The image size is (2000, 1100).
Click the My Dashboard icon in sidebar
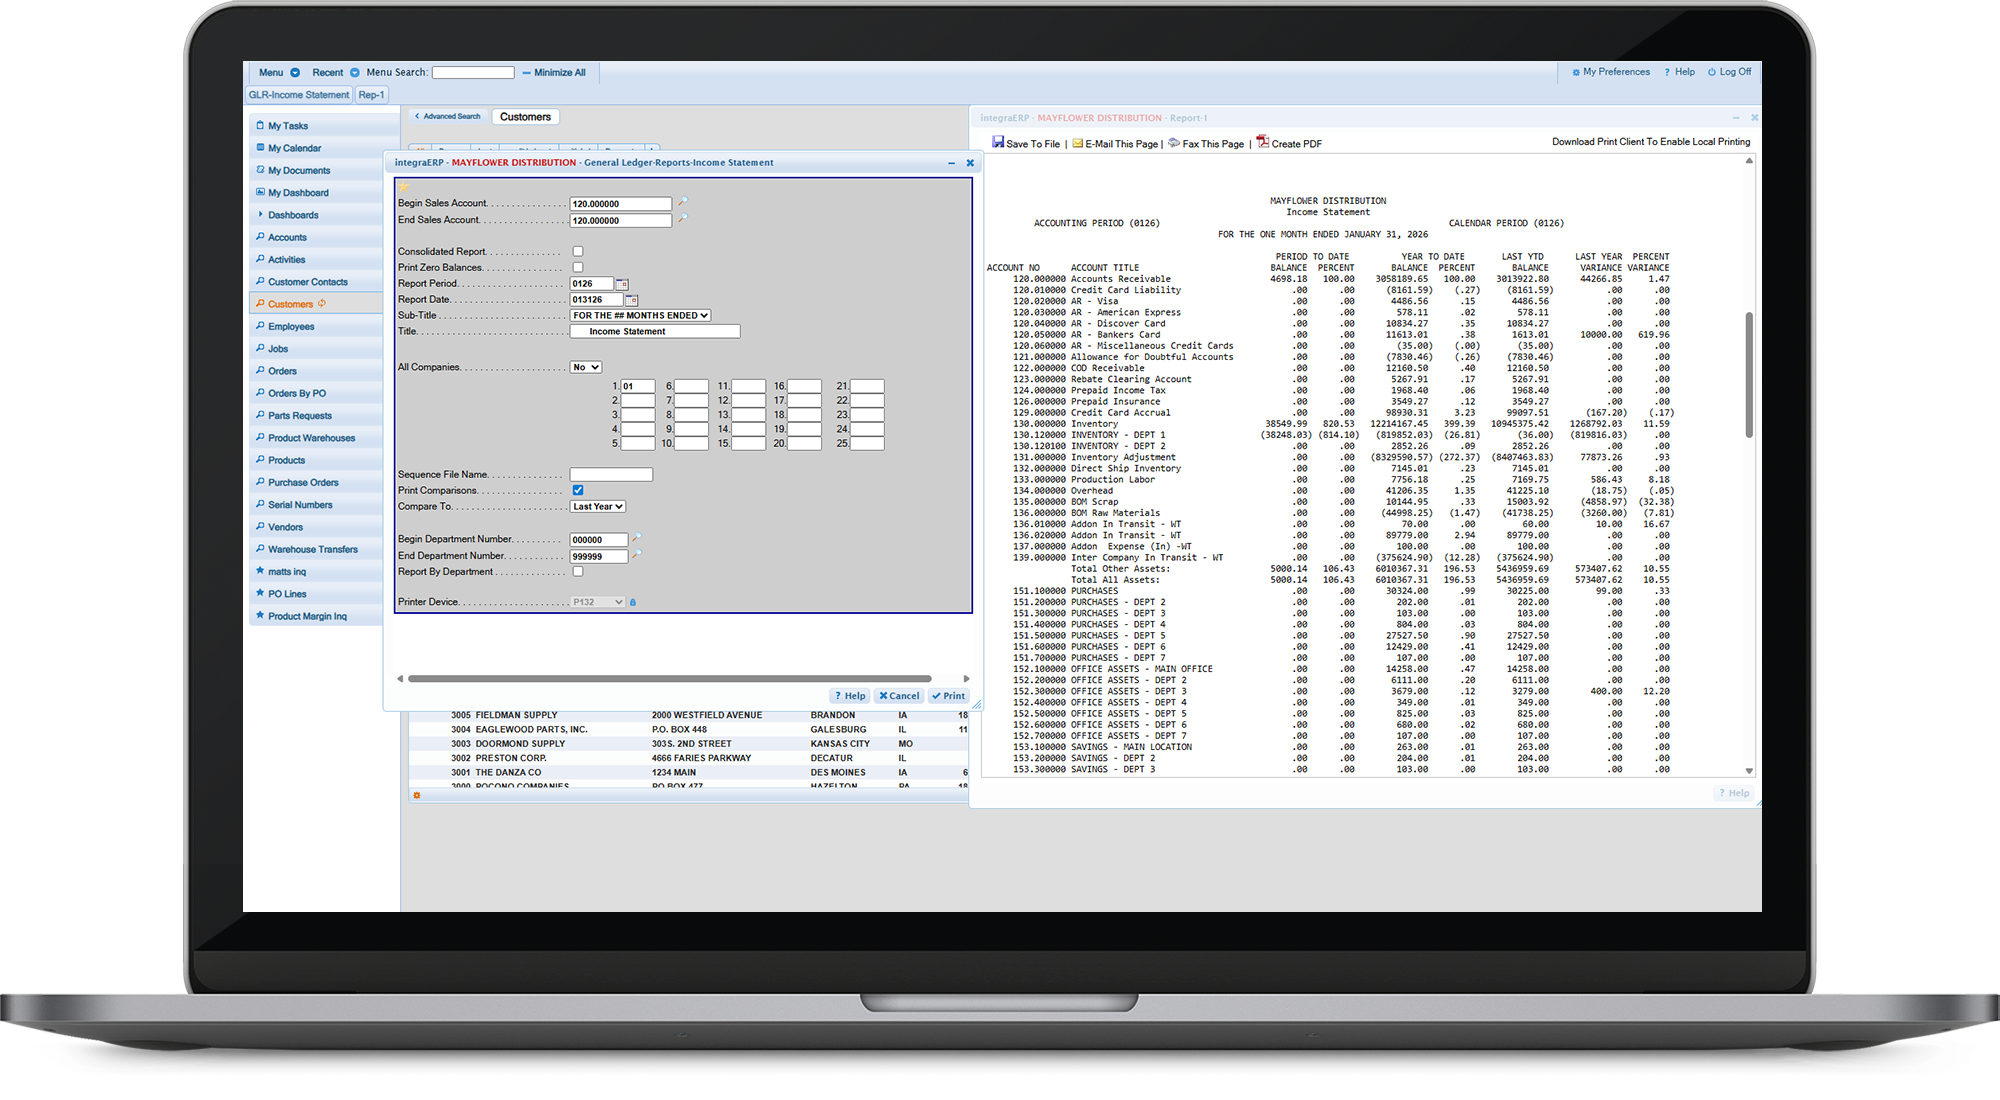(x=260, y=192)
